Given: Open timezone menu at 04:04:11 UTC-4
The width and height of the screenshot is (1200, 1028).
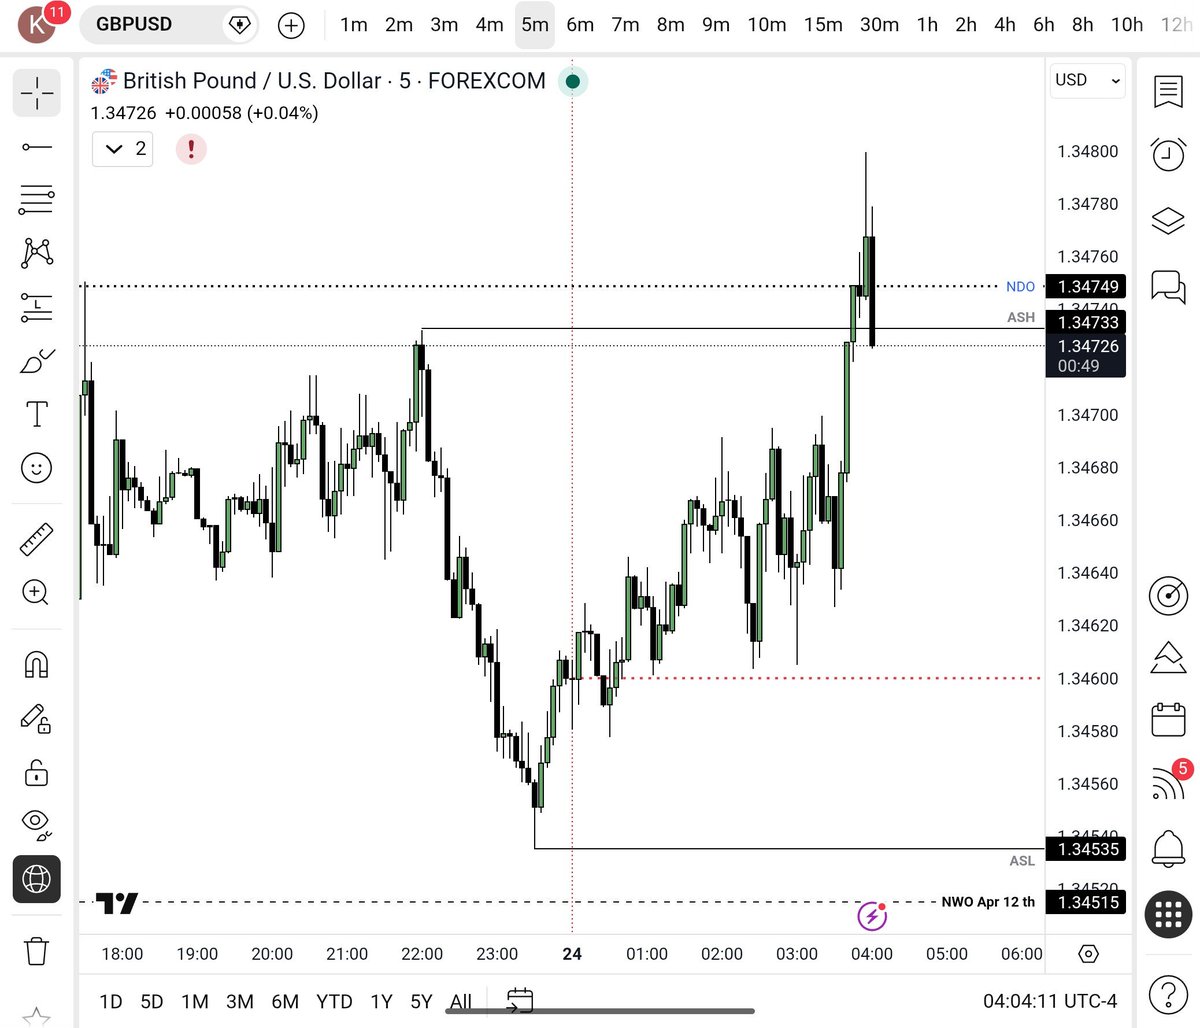Looking at the screenshot, I should pyautogui.click(x=1050, y=1001).
